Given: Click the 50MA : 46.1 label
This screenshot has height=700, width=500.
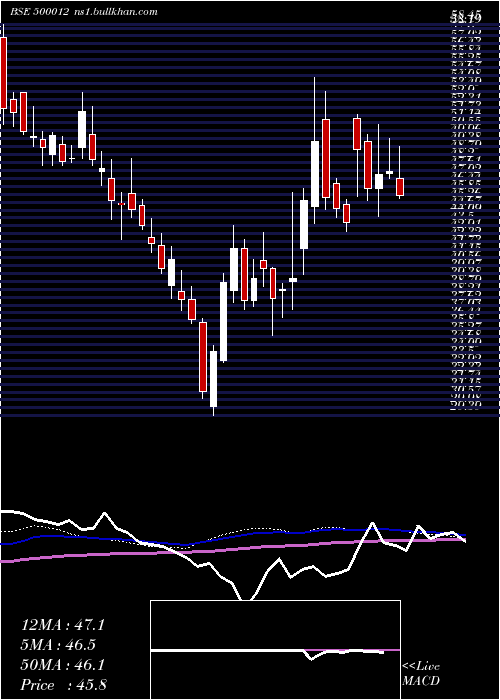Looking at the screenshot, I should pyautogui.click(x=63, y=665).
